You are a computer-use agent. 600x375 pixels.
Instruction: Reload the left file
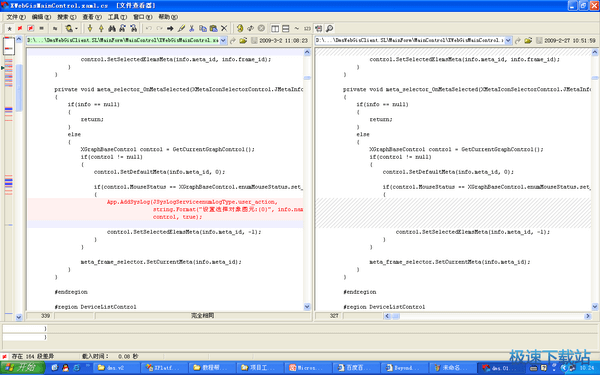(x=233, y=40)
